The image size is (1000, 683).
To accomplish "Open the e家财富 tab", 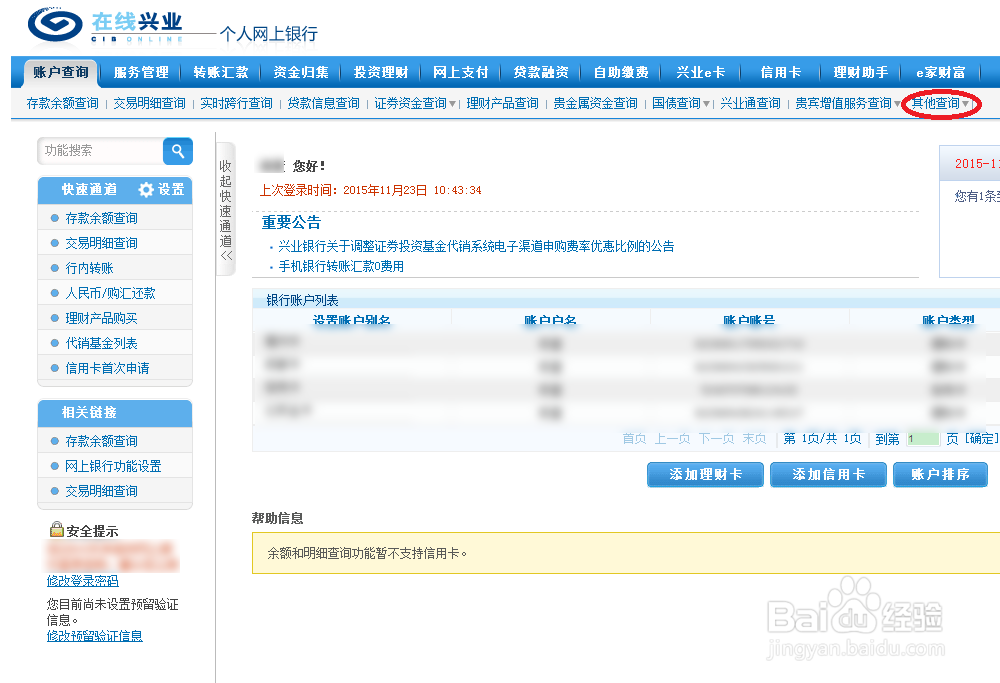I will [x=941, y=73].
